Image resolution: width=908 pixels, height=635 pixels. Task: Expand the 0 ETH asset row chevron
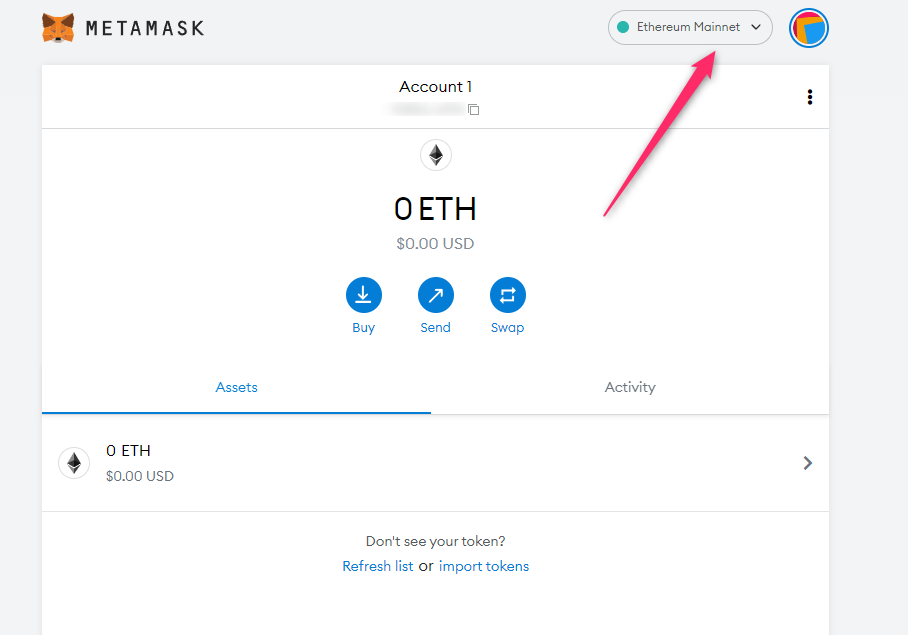point(808,463)
